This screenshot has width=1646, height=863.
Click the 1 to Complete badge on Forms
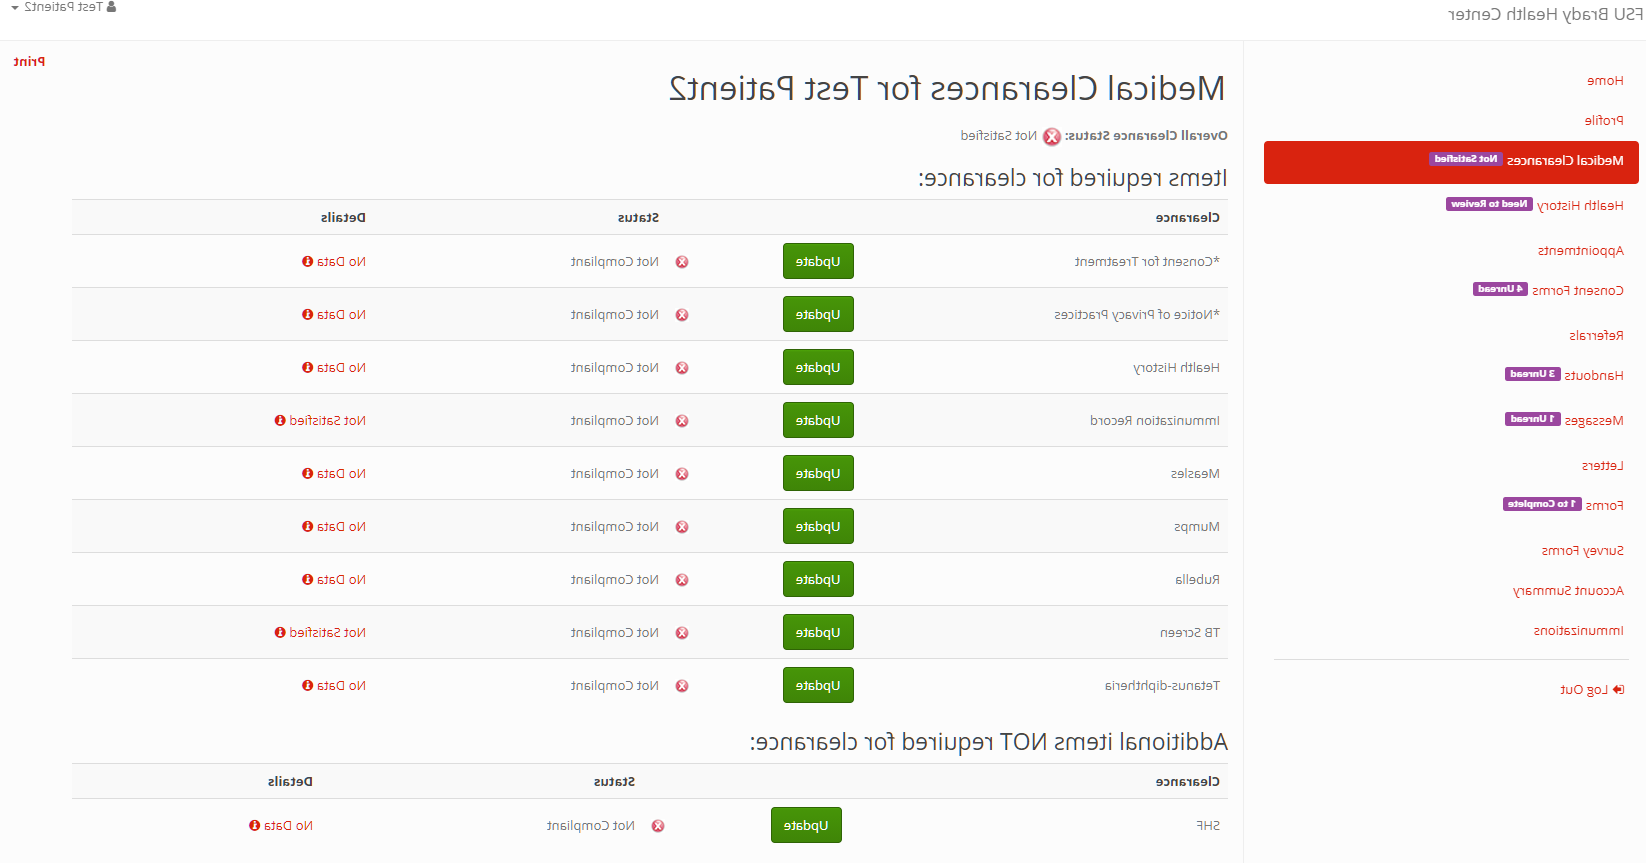pyautogui.click(x=1542, y=504)
